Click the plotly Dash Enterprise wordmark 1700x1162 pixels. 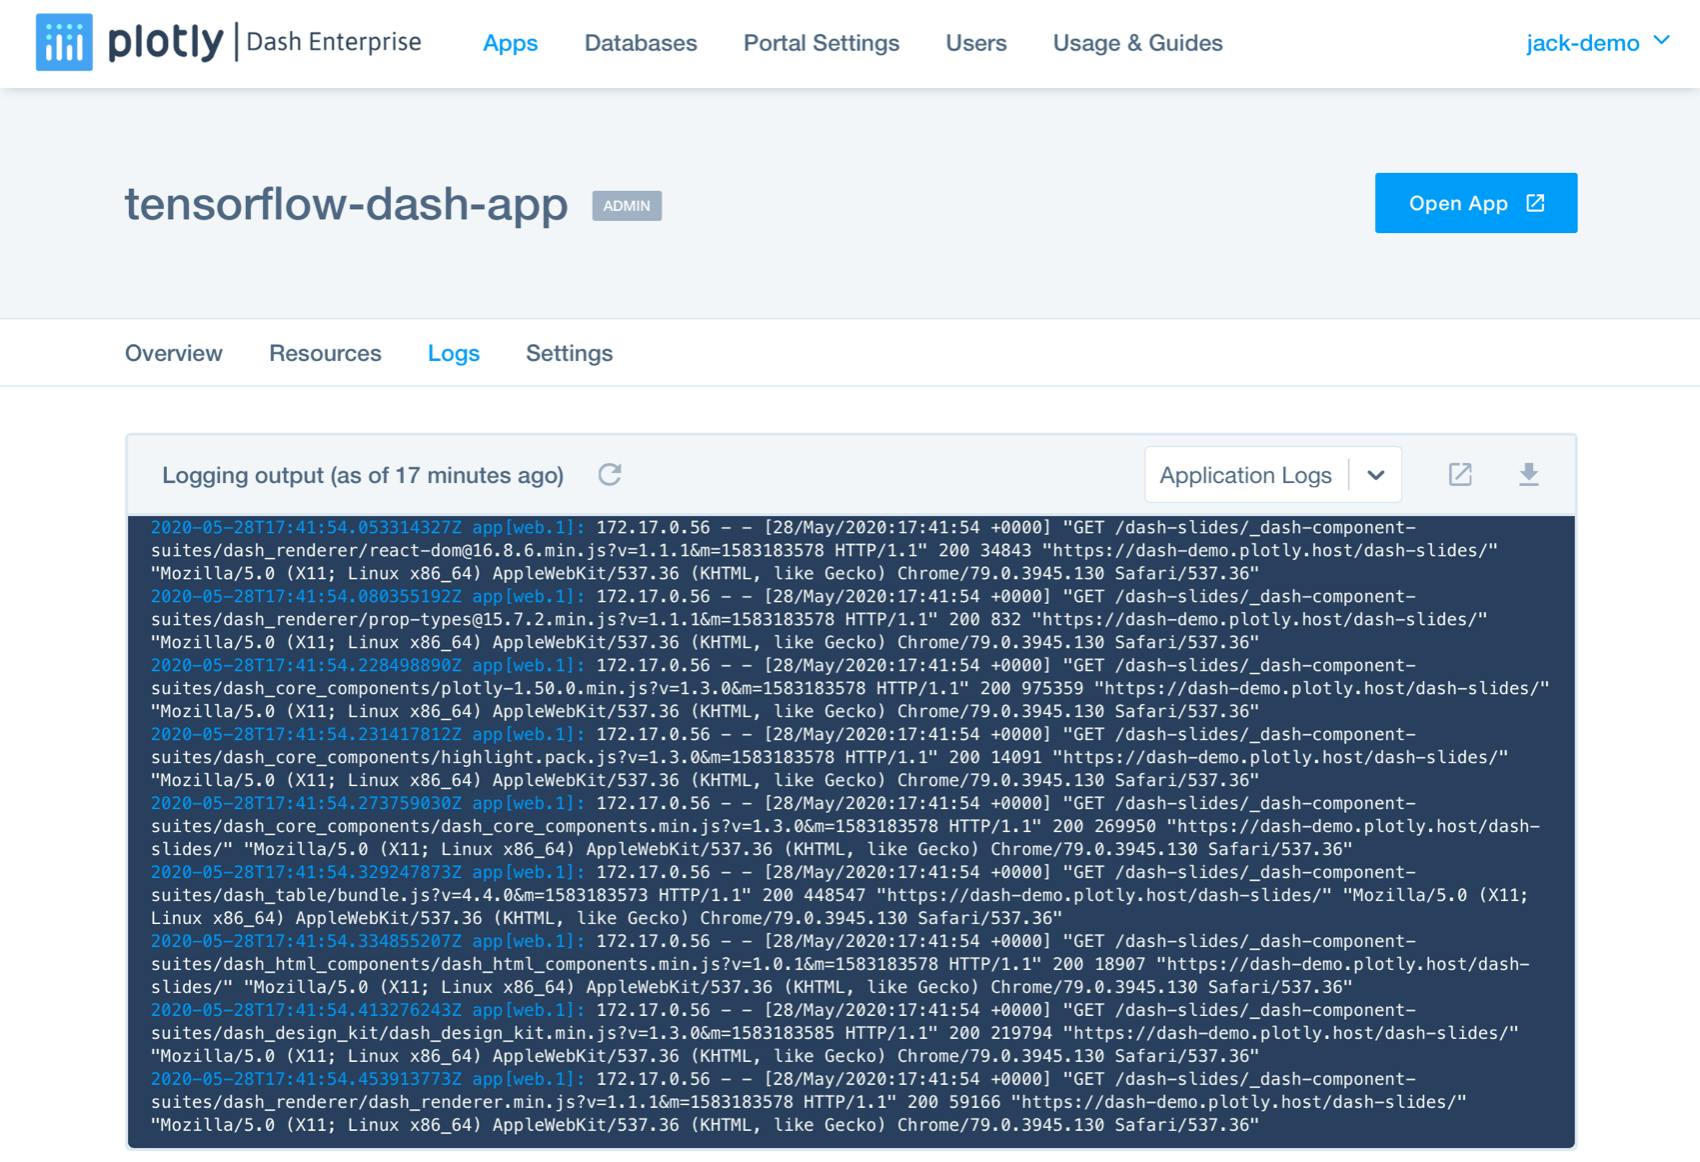click(x=265, y=42)
